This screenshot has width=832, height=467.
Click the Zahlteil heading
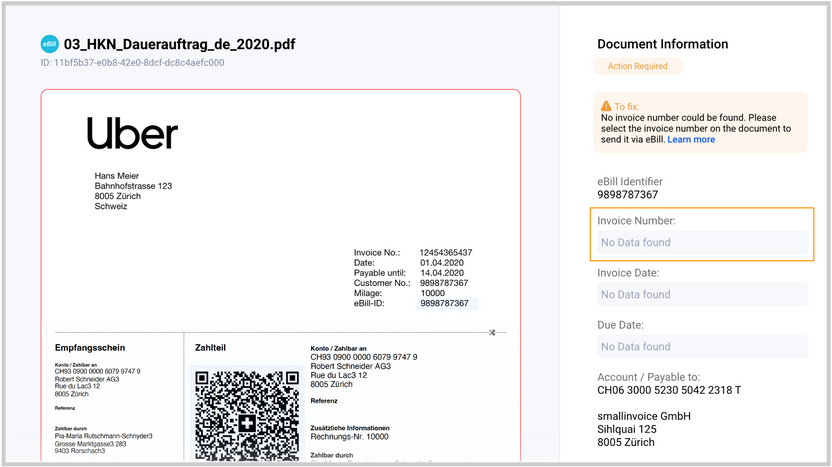[x=210, y=348]
